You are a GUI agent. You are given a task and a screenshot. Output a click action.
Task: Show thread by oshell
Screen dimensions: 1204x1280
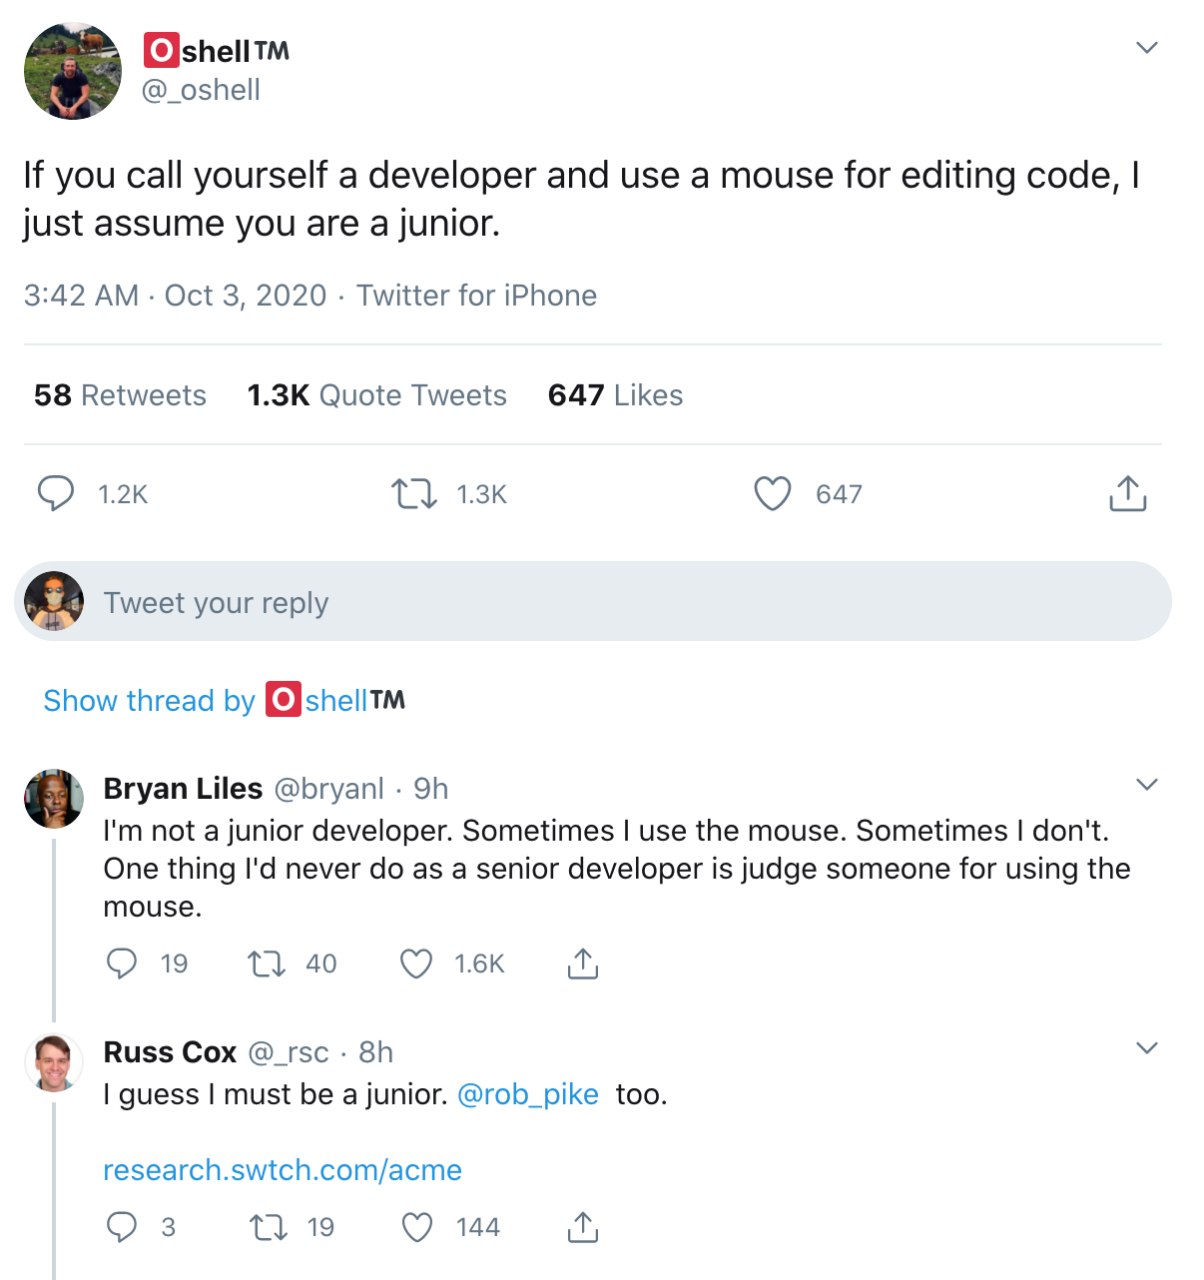pyautogui.click(x=224, y=700)
